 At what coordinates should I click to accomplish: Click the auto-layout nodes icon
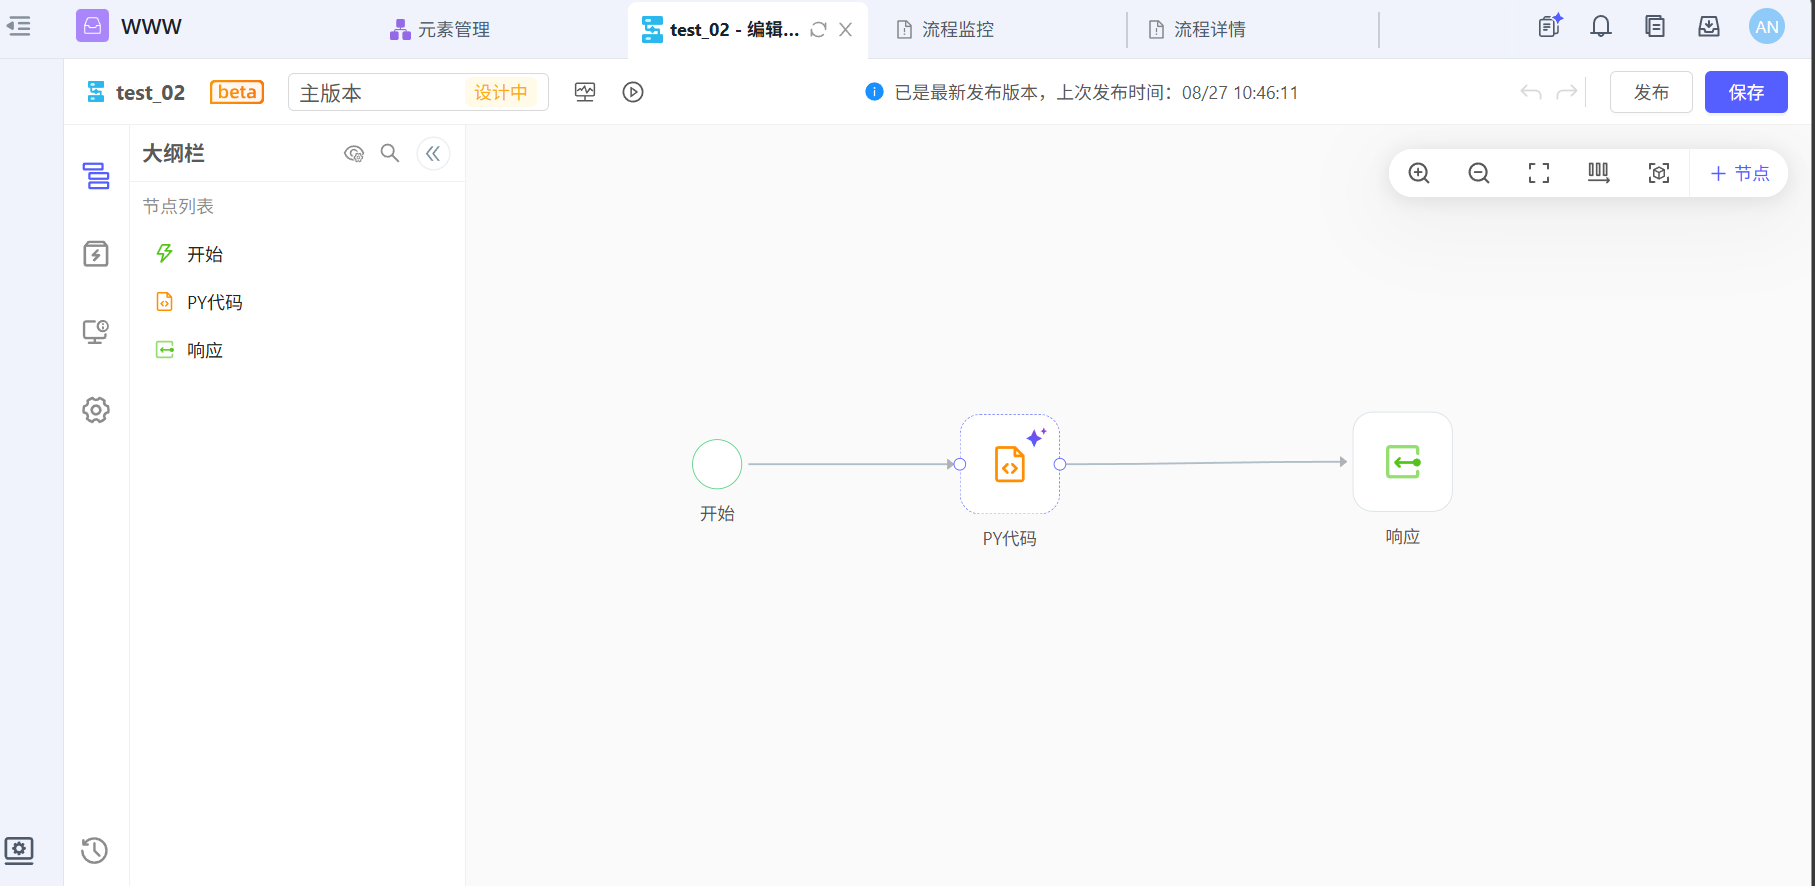(1598, 173)
